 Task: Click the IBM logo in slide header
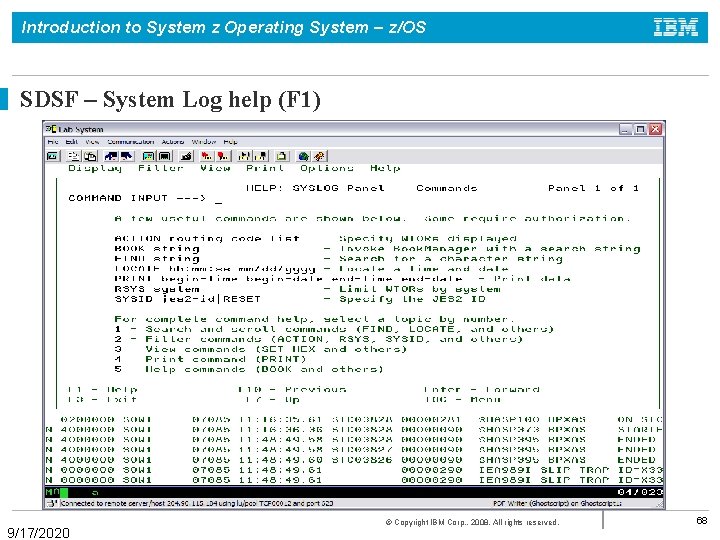click(676, 27)
